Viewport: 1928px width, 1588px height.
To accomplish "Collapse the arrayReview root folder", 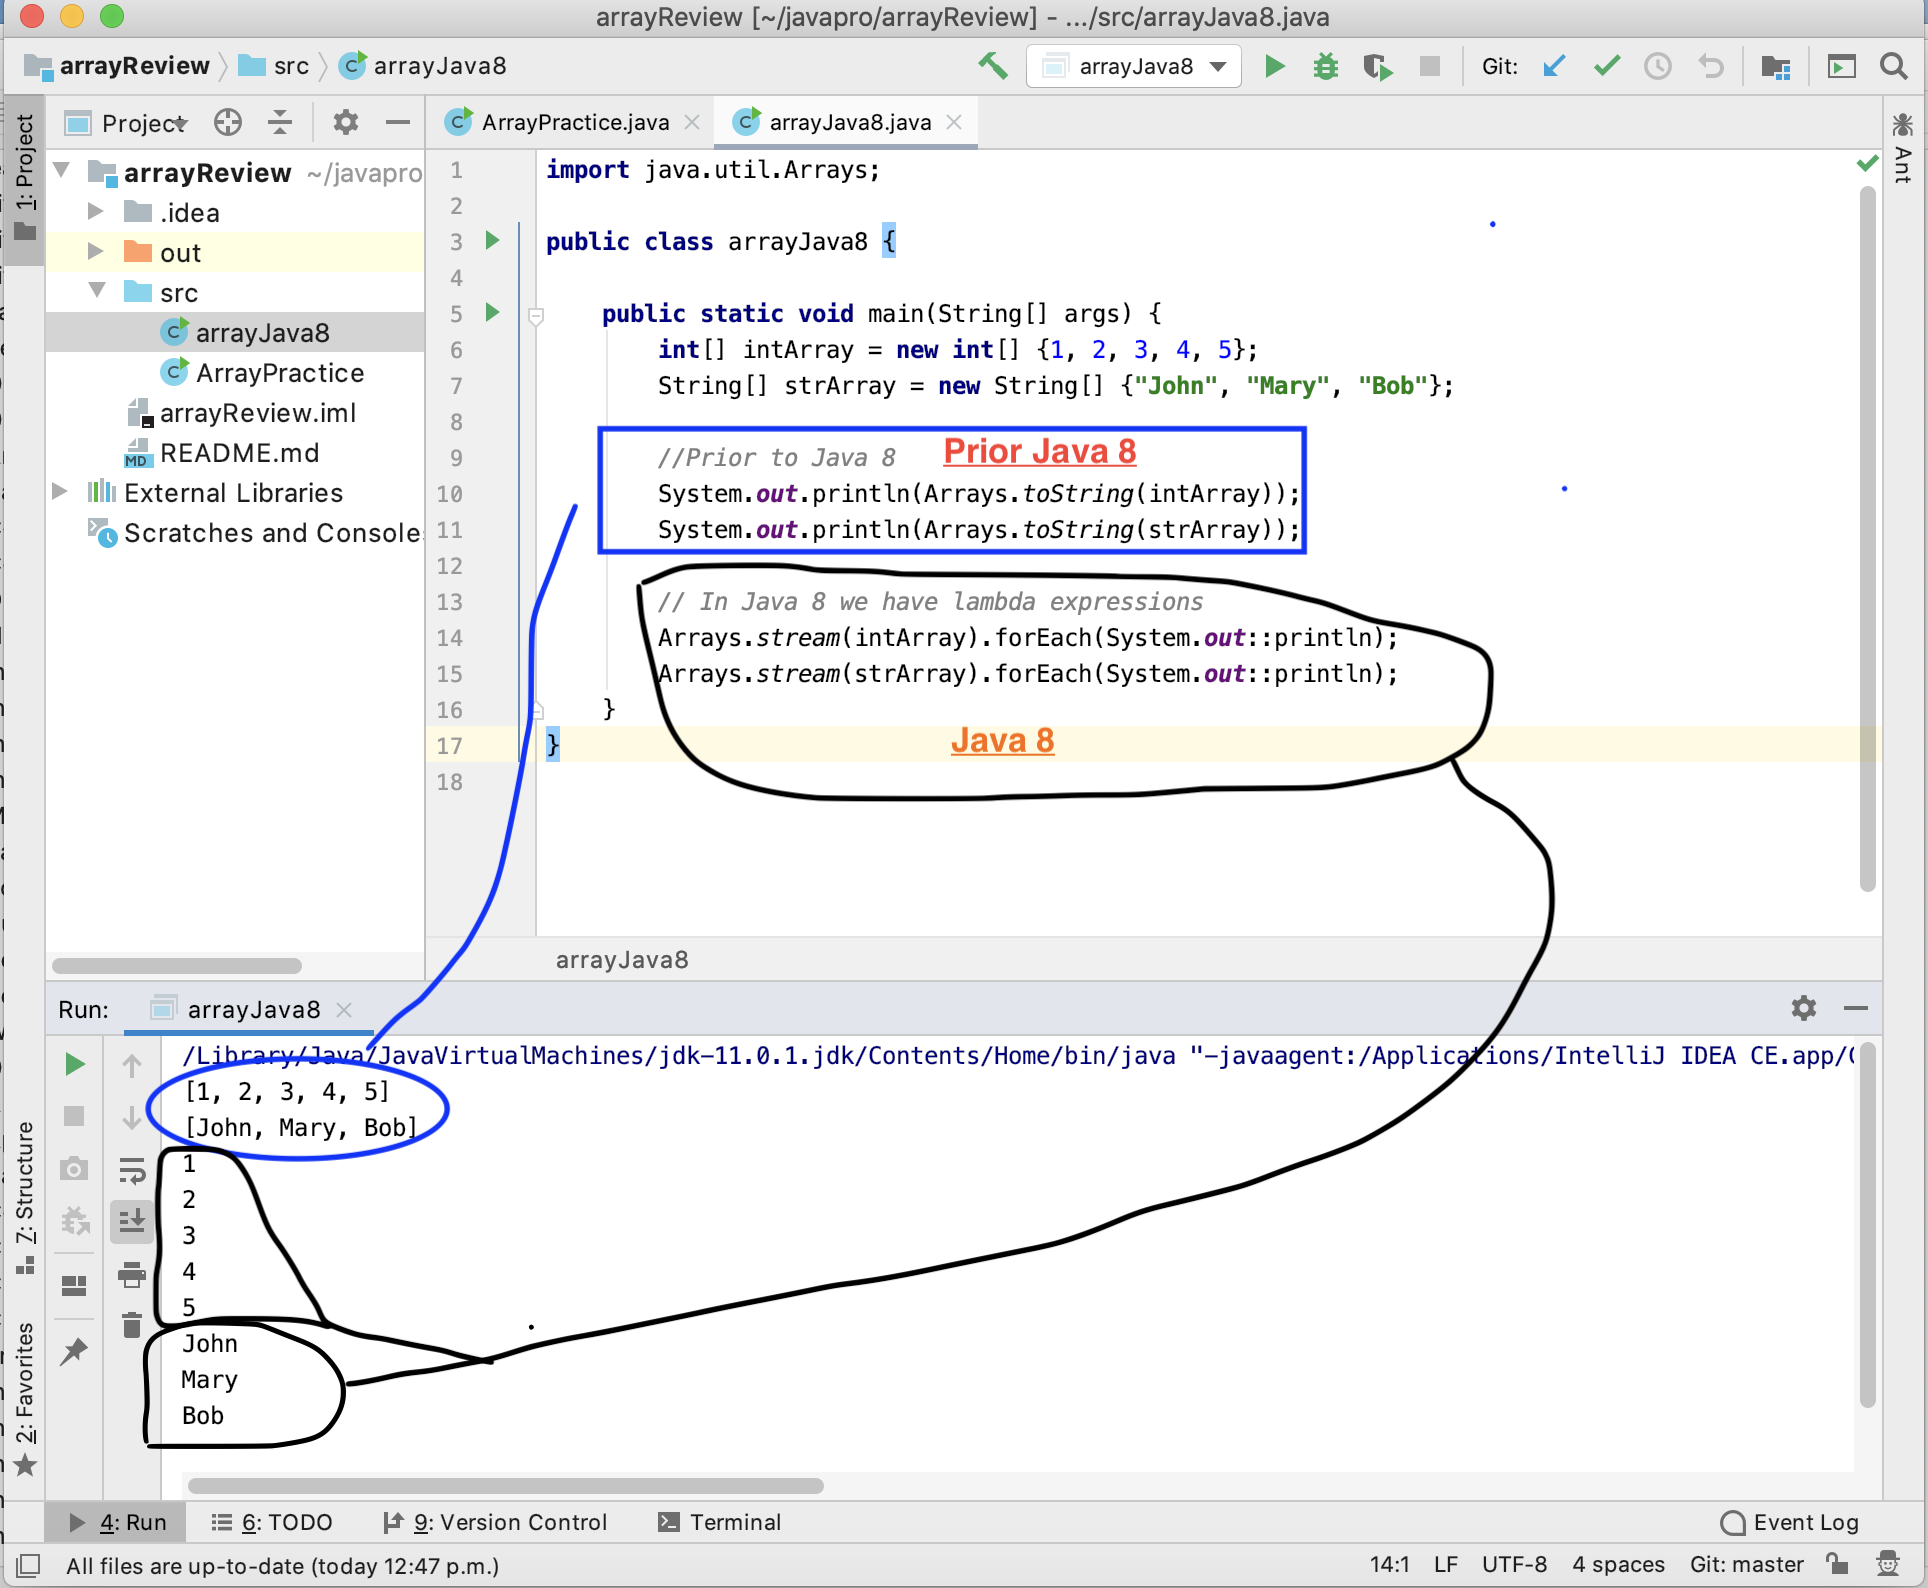I will pos(62,171).
